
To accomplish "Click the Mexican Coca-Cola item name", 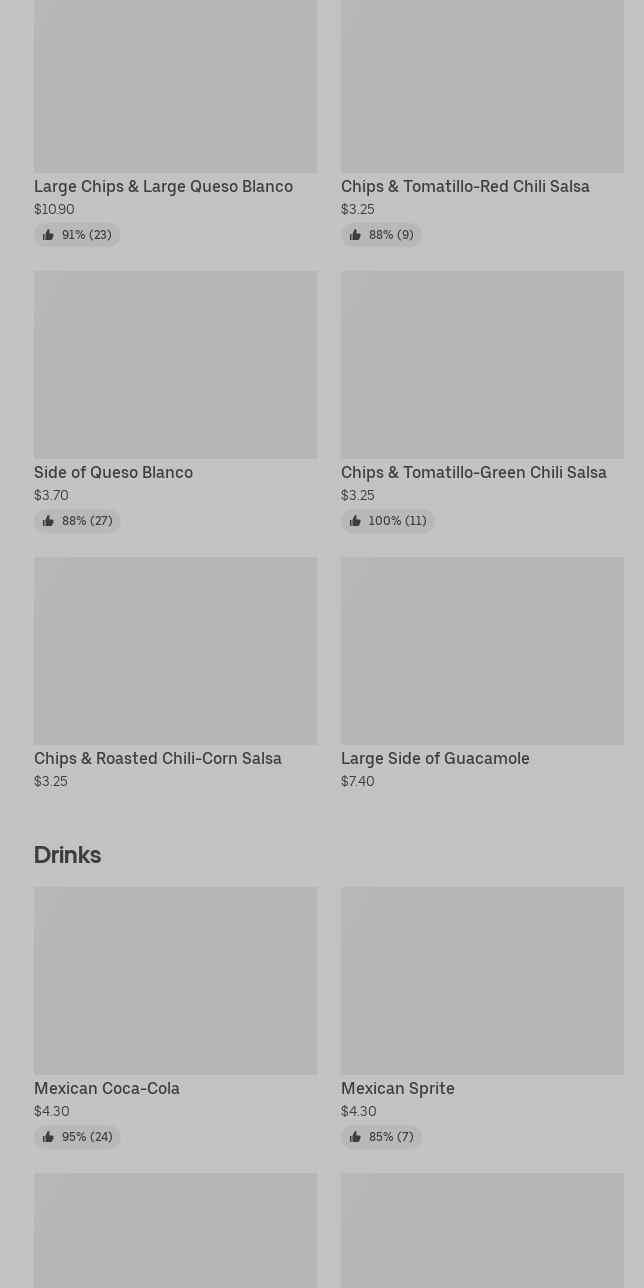I will (107, 1089).
